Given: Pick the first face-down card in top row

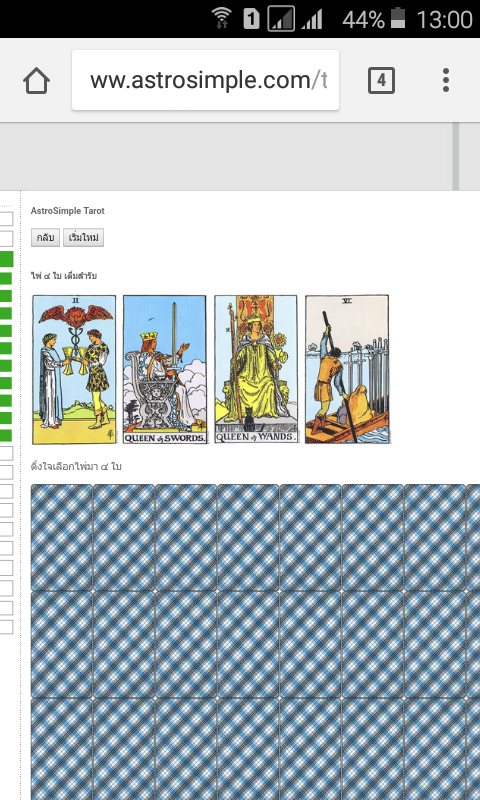Looking at the screenshot, I should [x=62, y=537].
